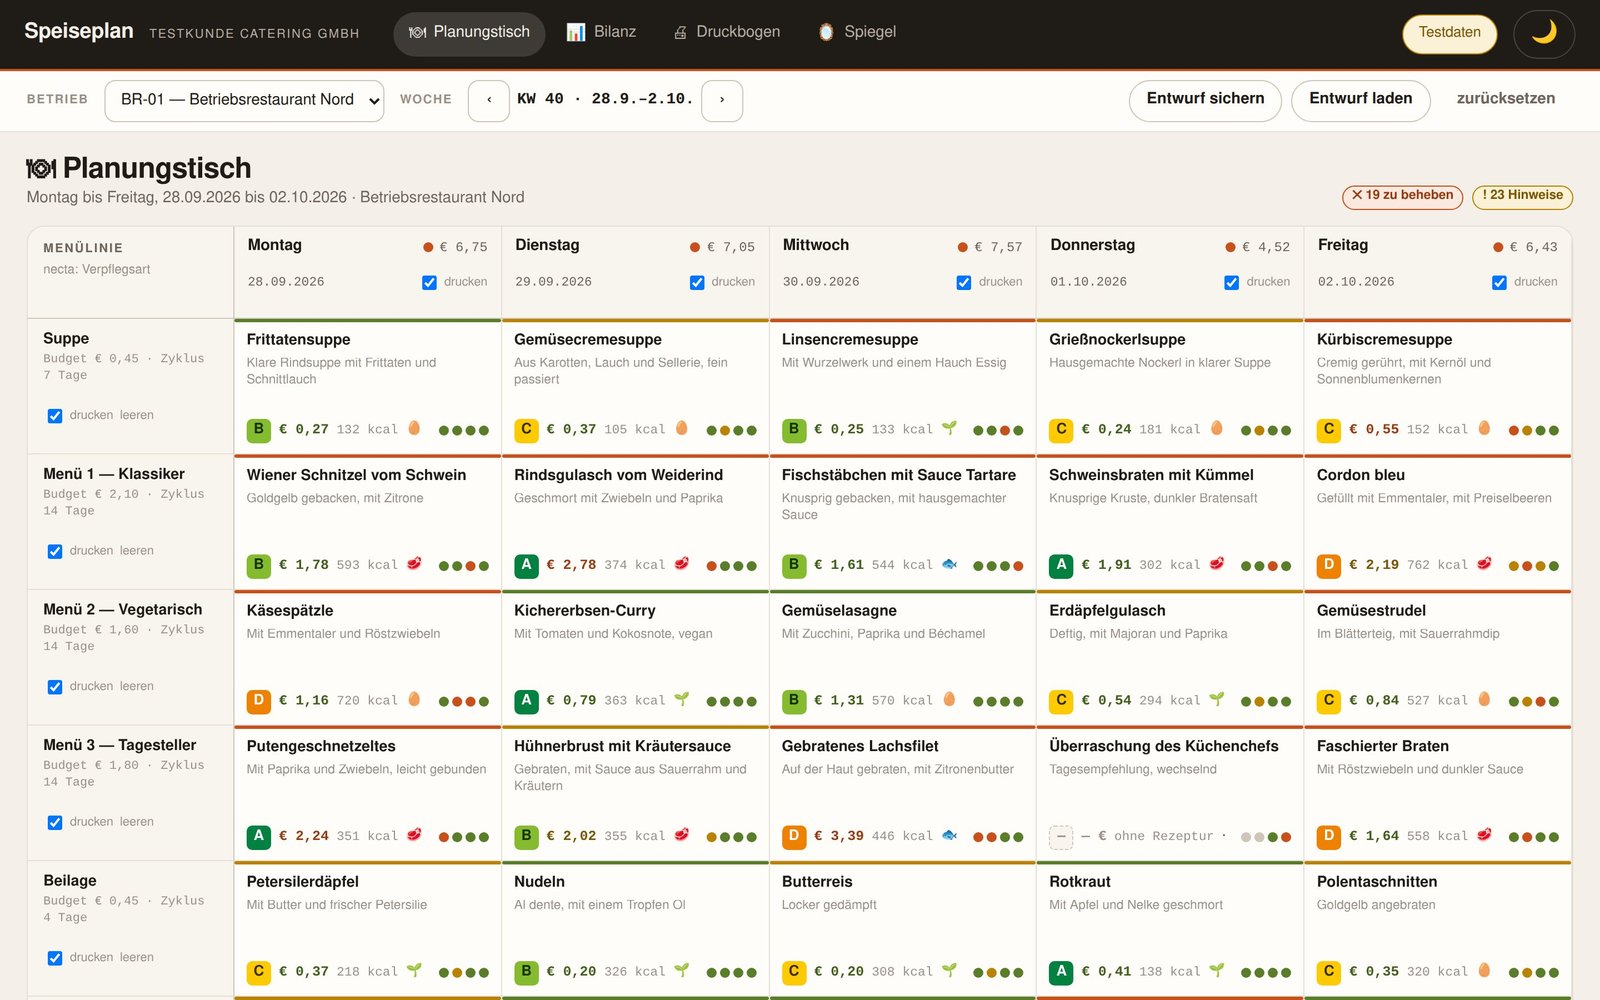
Task: Click 720 kcal value on Käsespätzle
Action: pyautogui.click(x=368, y=701)
